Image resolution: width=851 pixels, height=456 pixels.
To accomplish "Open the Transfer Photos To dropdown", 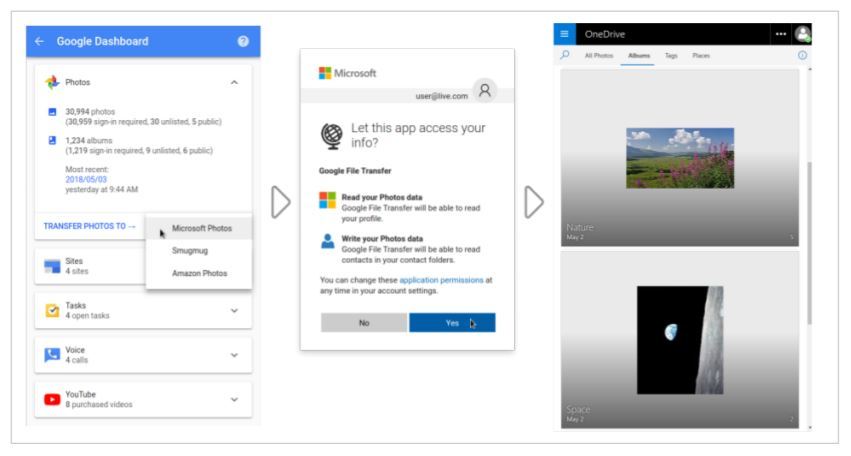I will point(90,226).
